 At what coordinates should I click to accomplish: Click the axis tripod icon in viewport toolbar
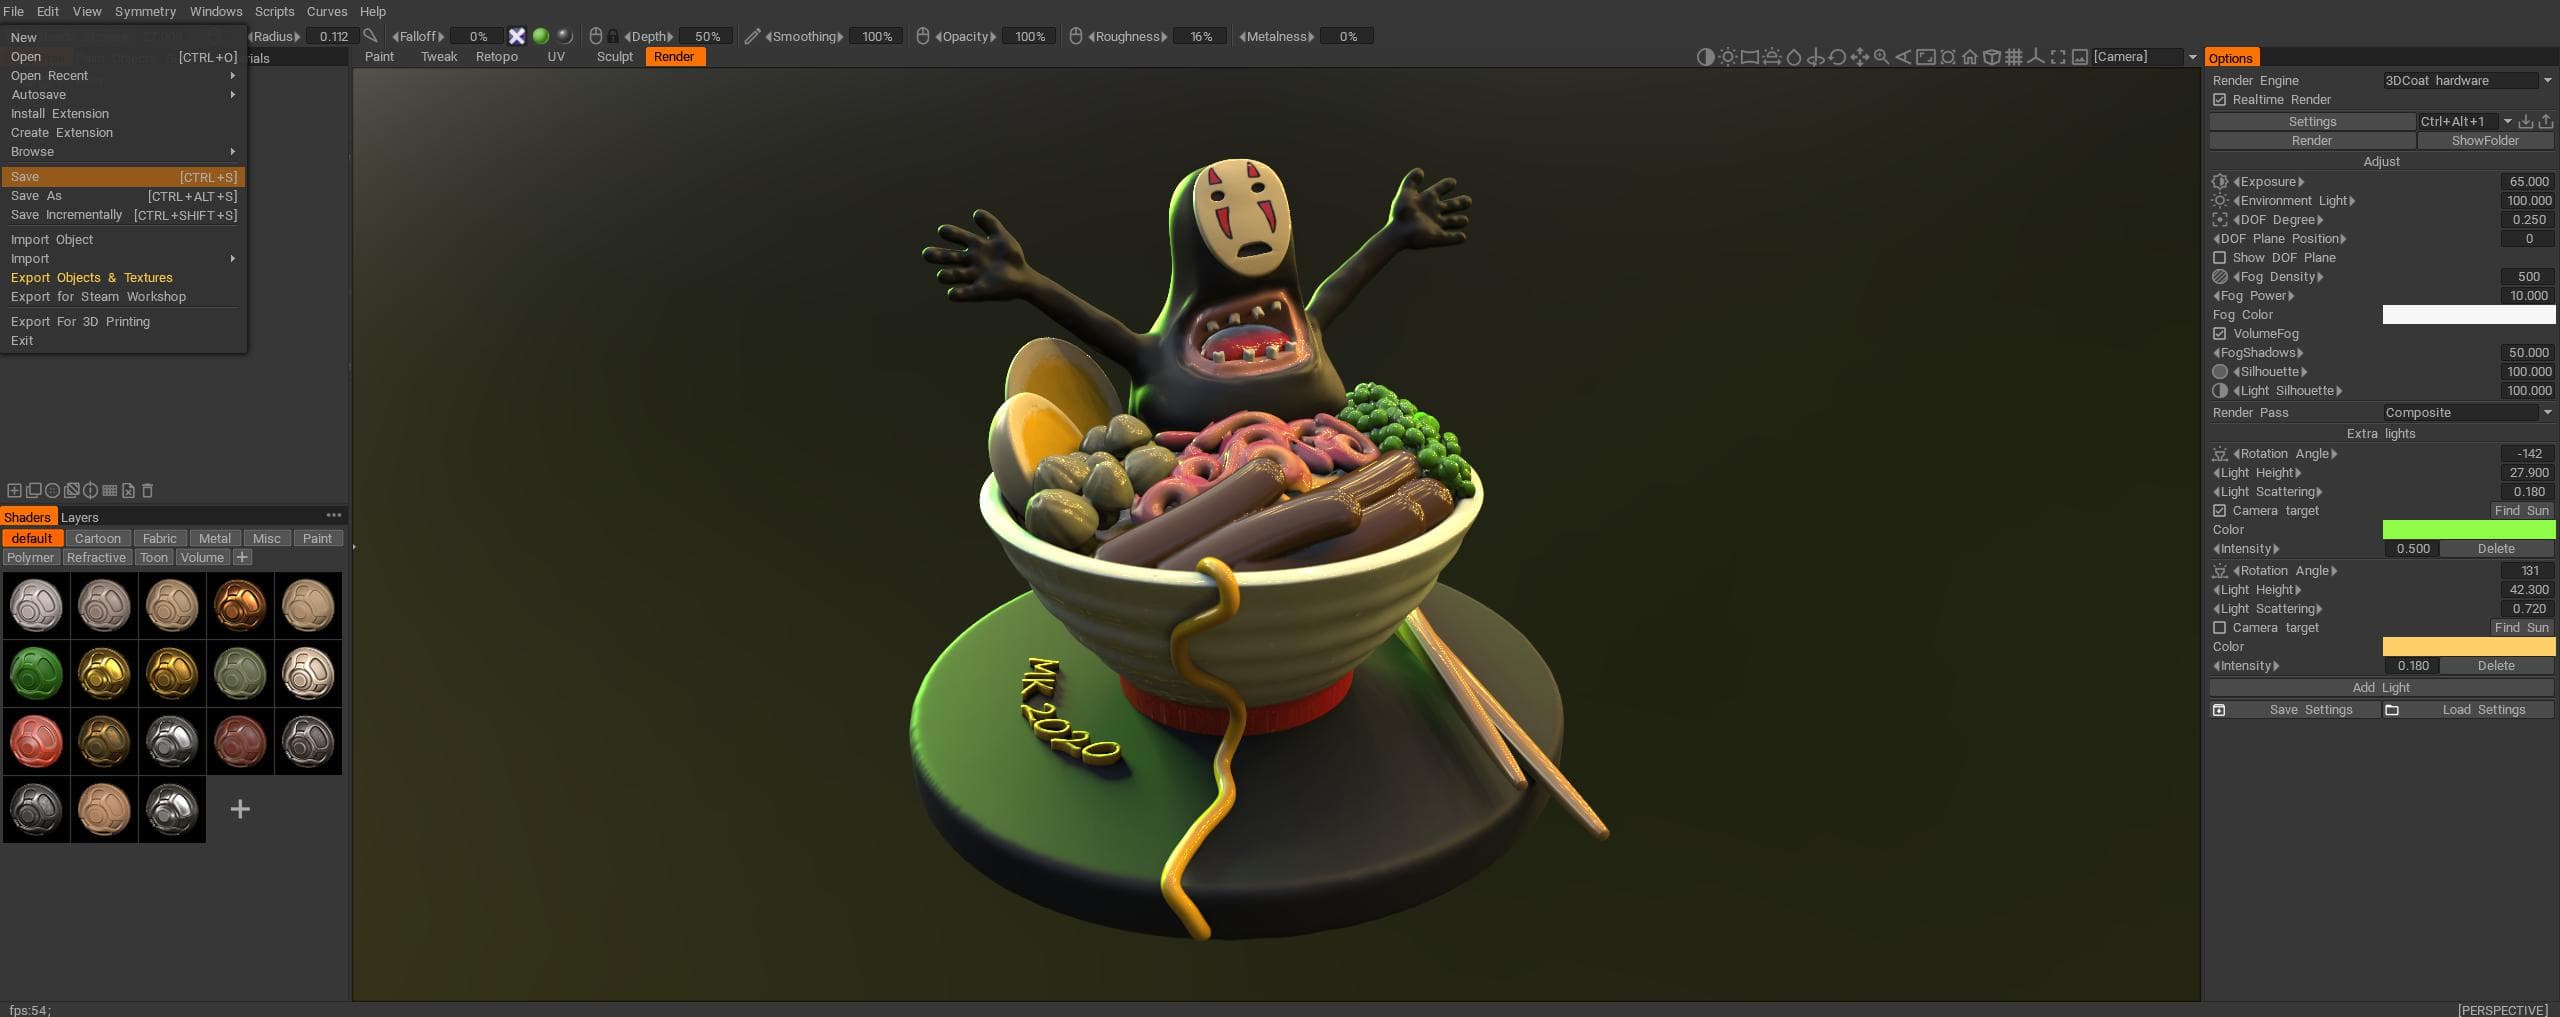2035,57
